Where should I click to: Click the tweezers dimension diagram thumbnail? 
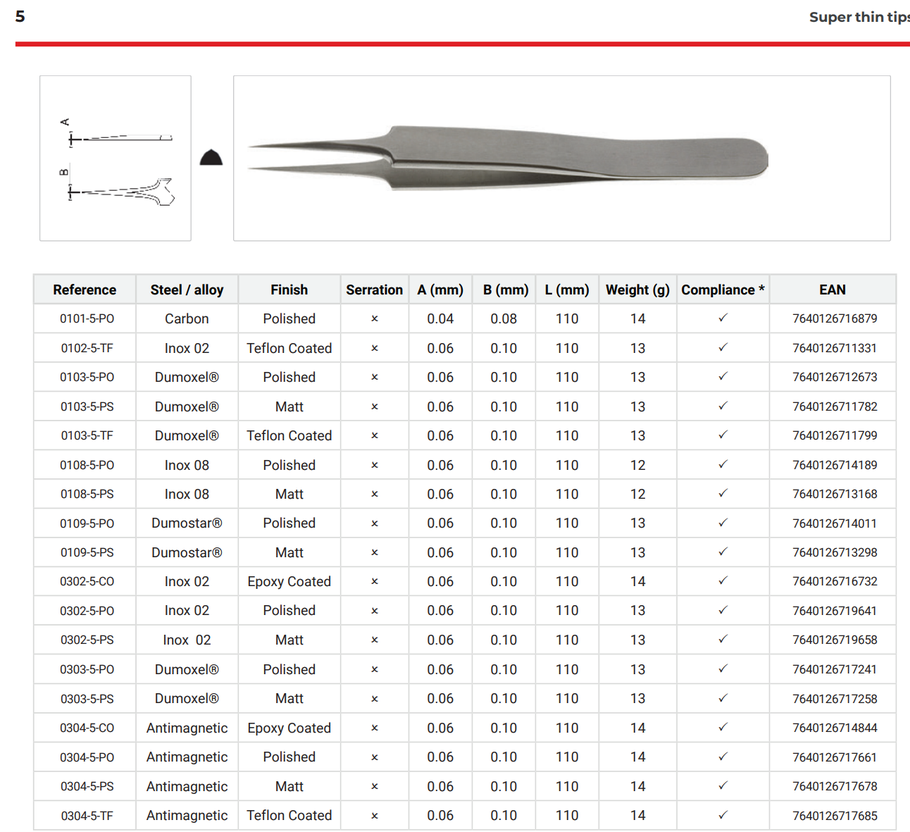(115, 158)
